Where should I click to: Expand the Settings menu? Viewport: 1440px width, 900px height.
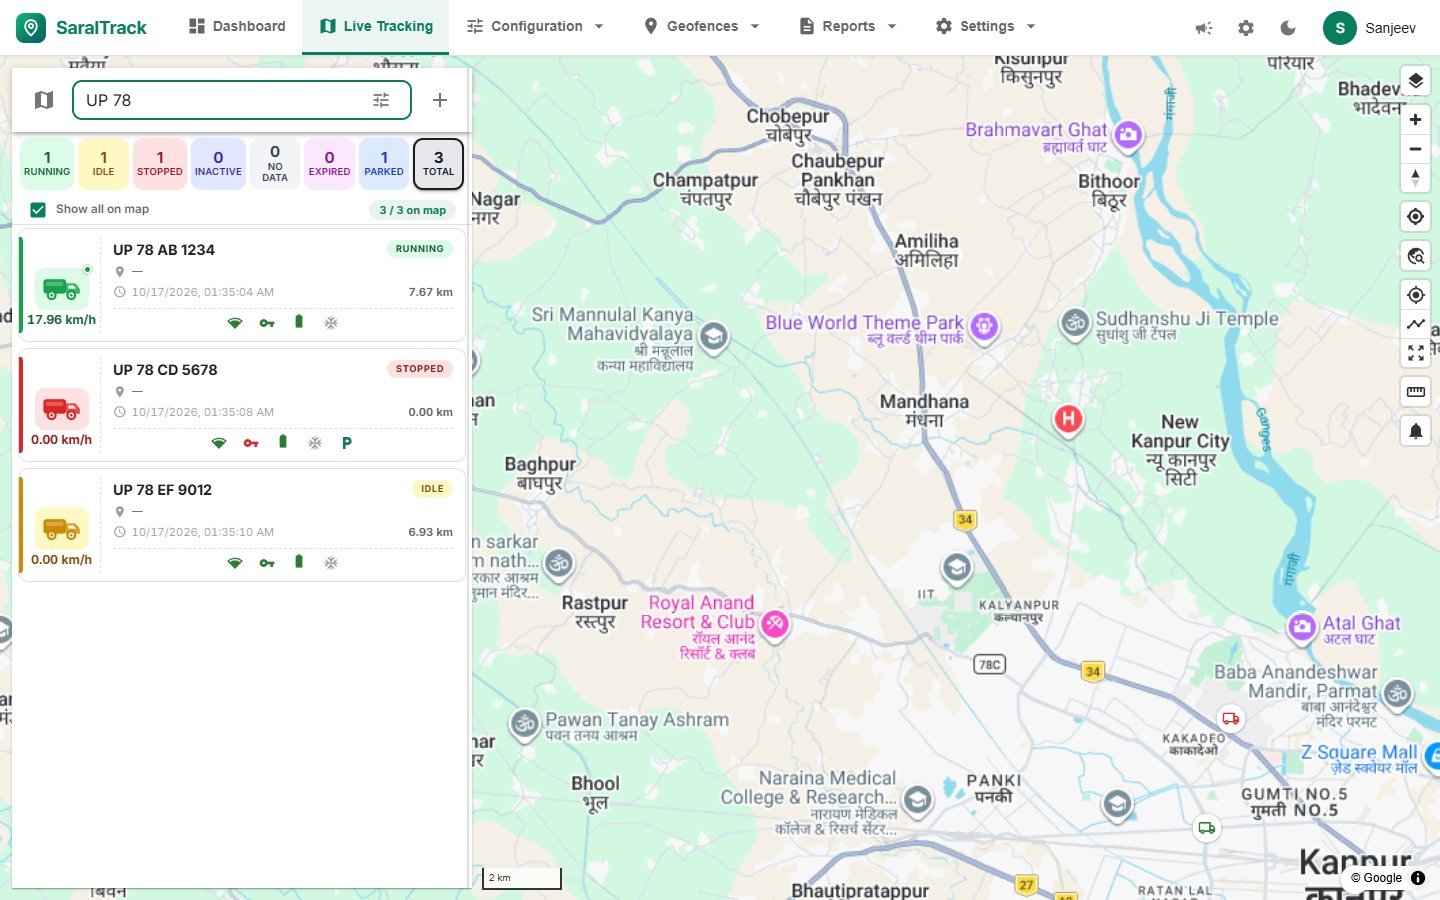(986, 27)
